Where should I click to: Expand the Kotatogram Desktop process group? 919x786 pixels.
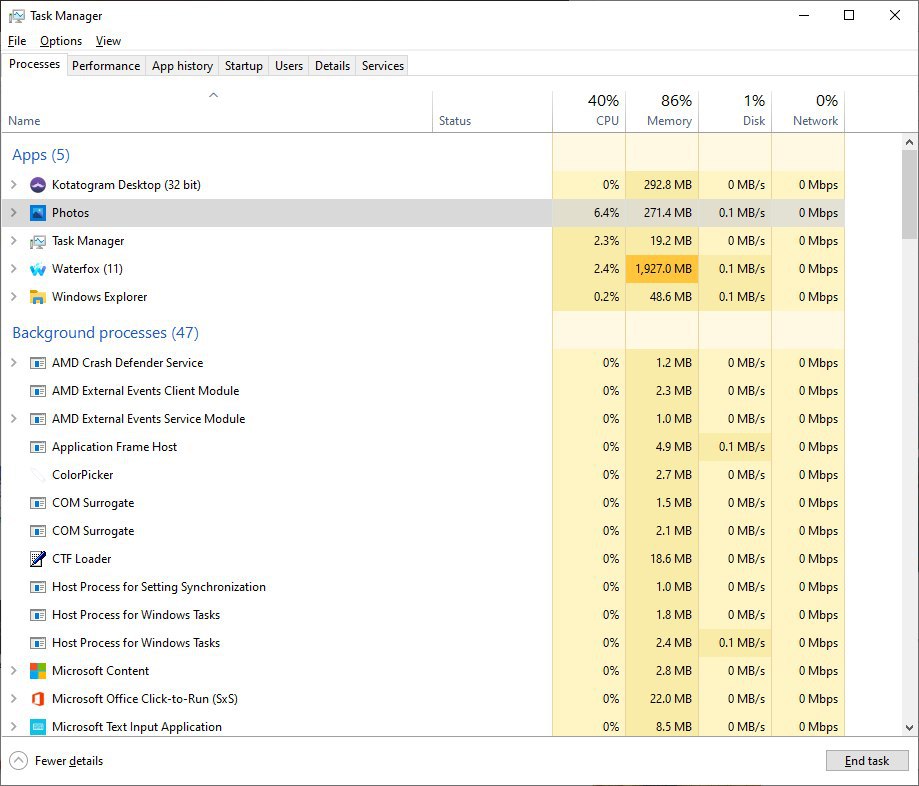13,185
